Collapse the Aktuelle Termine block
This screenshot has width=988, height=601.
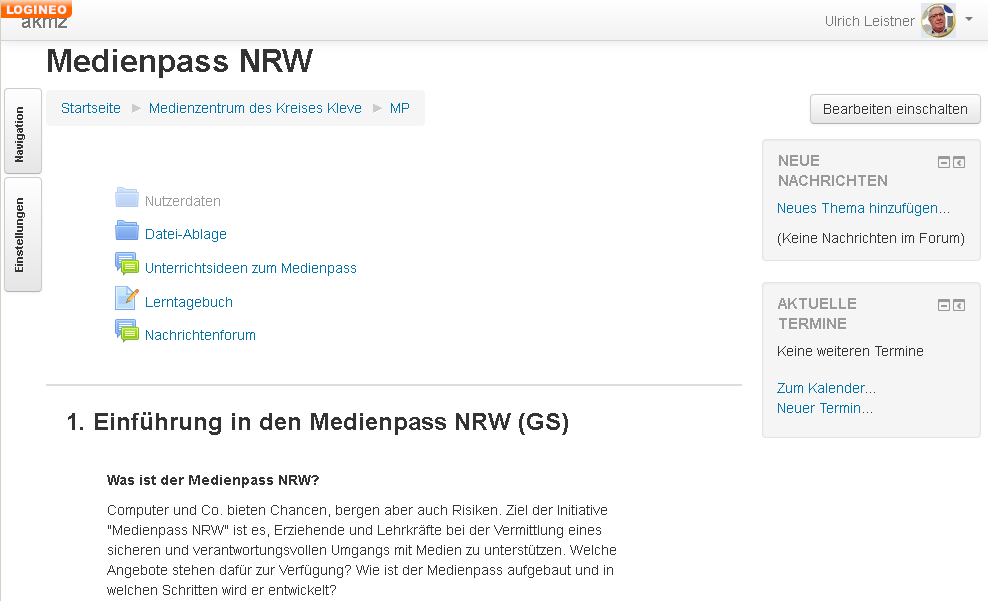[x=943, y=305]
